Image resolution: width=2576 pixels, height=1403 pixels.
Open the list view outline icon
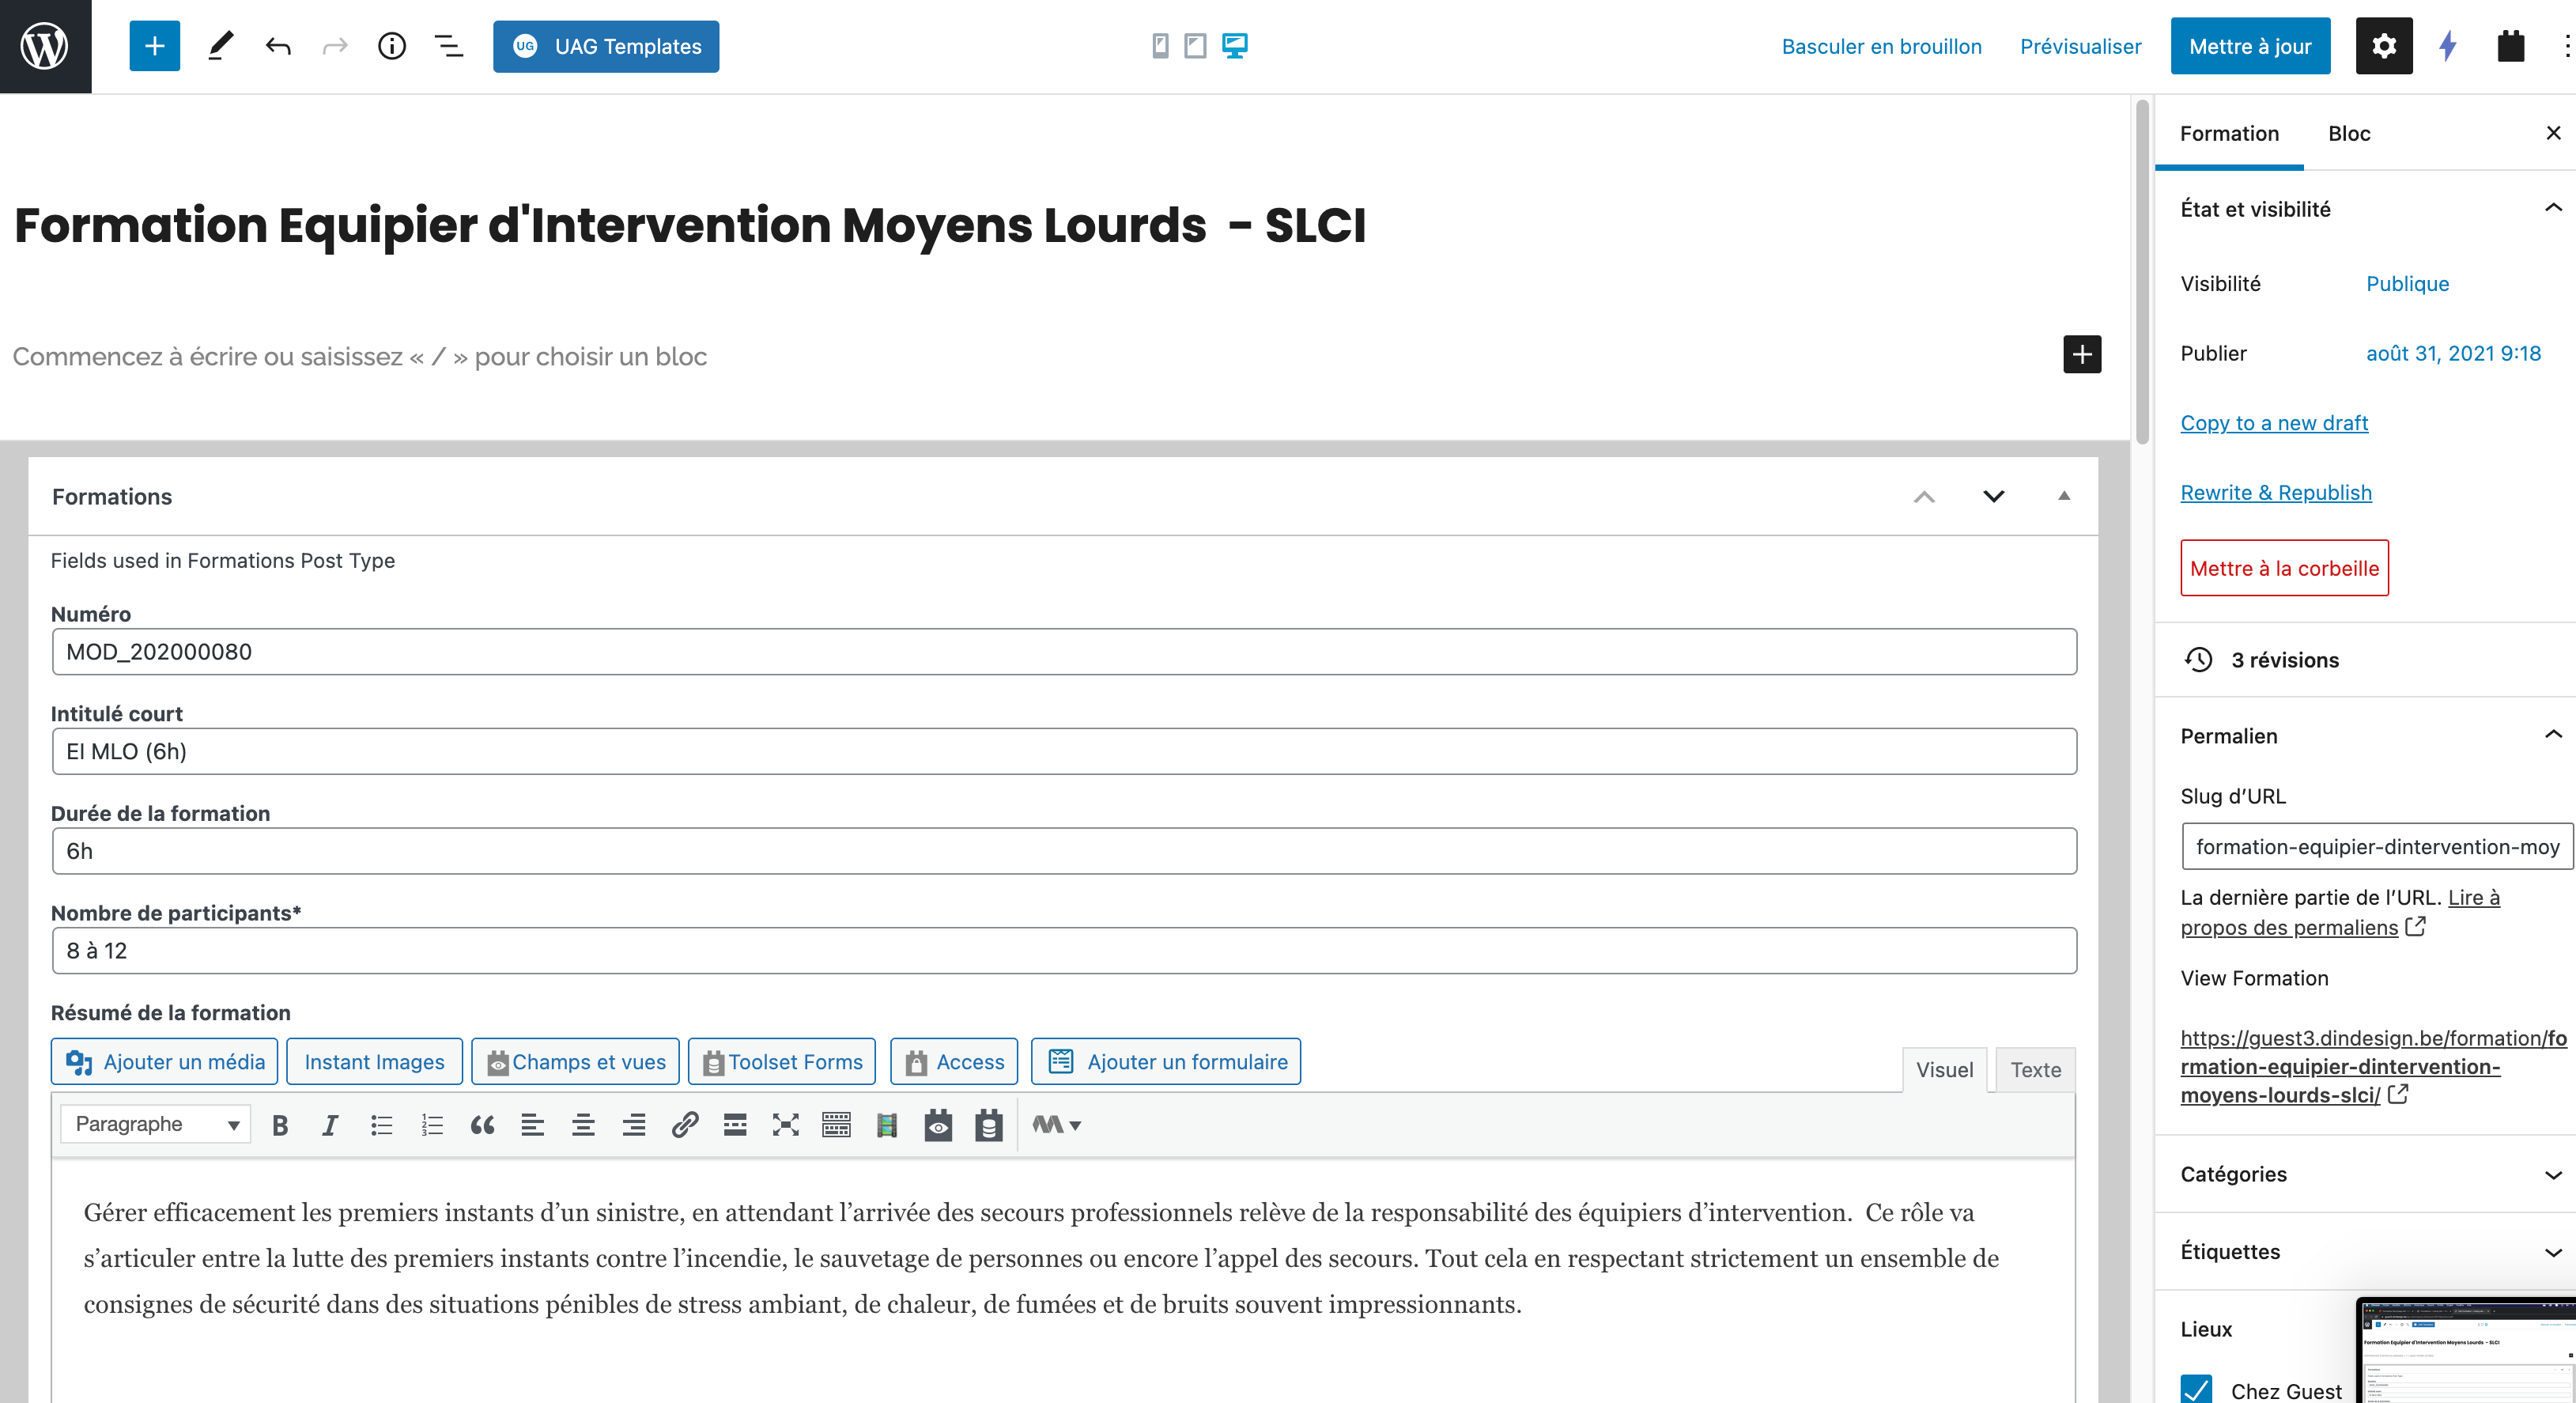pyautogui.click(x=449, y=46)
